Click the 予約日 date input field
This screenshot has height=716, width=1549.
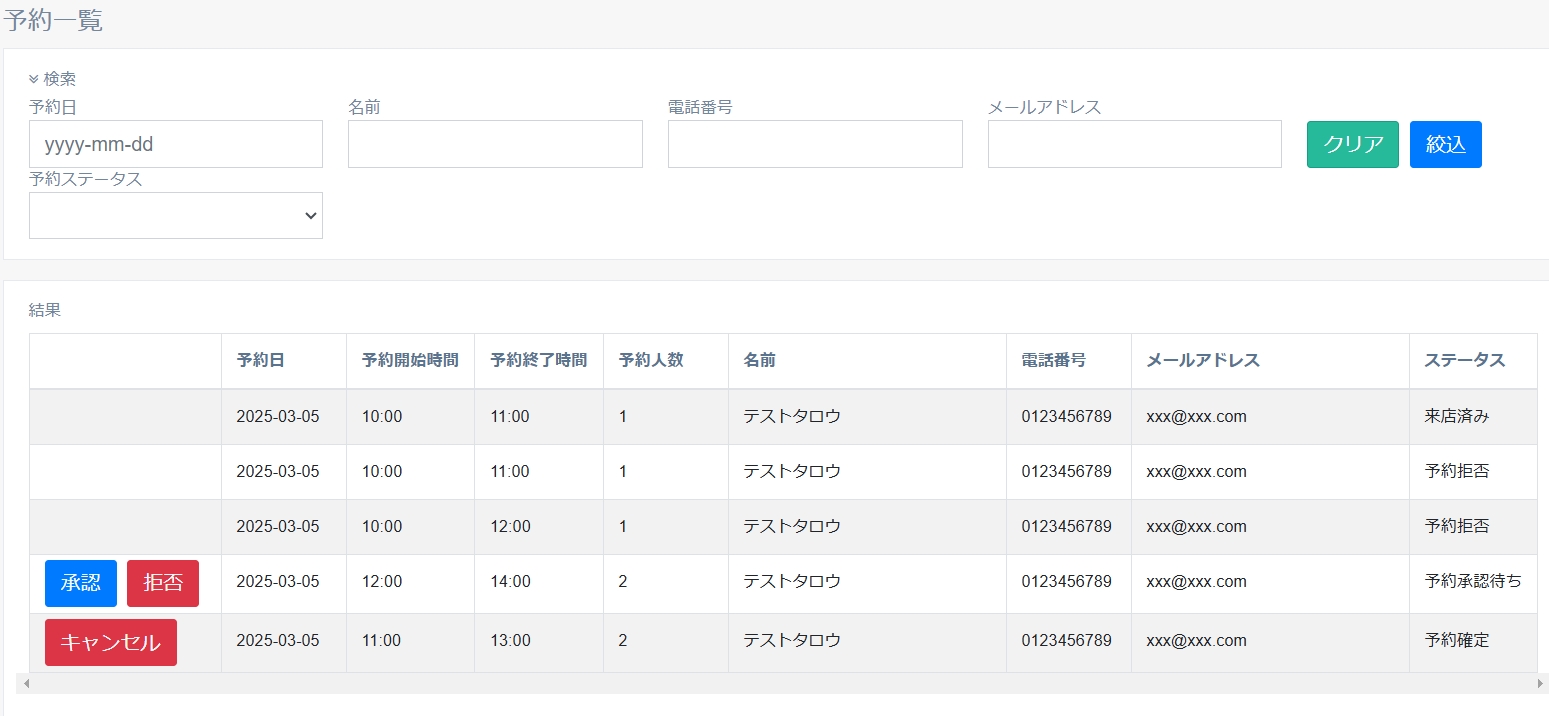[x=176, y=144]
